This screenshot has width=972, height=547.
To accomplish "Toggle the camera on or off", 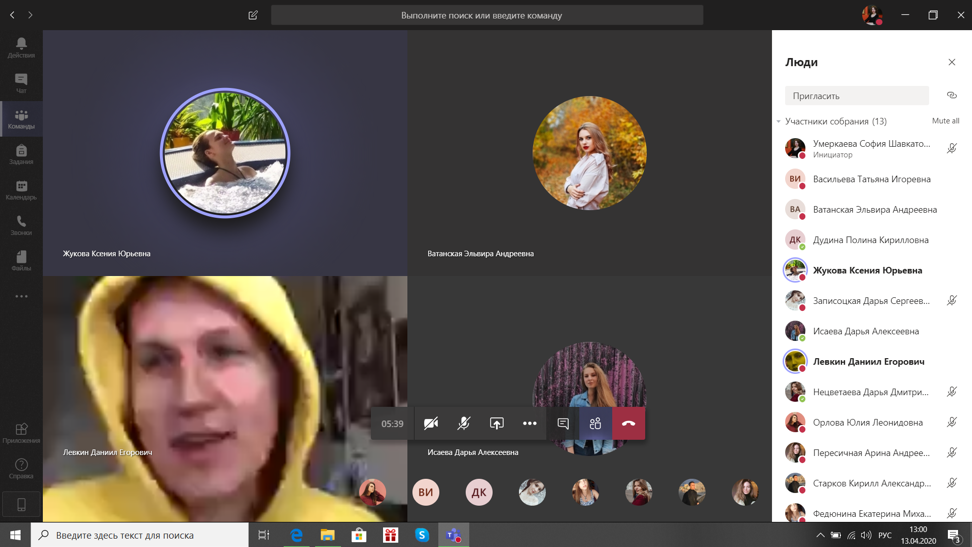I will pyautogui.click(x=431, y=423).
